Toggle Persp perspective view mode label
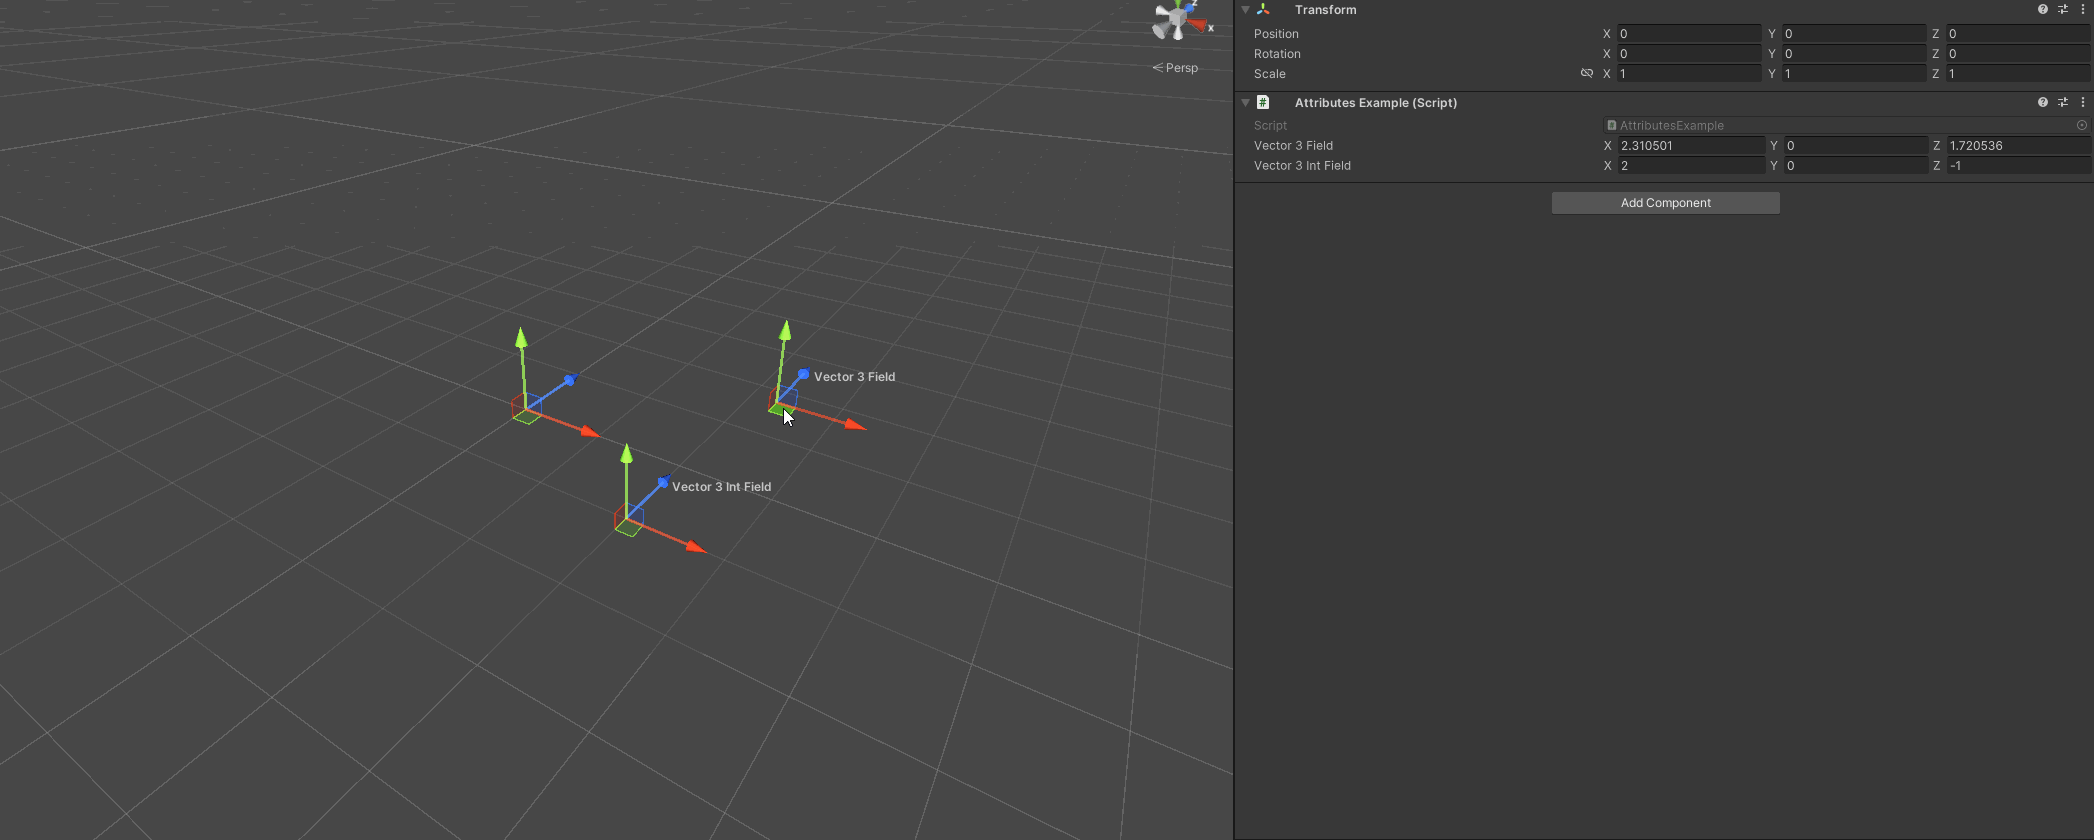This screenshot has height=840, width=2094. pos(1175,68)
